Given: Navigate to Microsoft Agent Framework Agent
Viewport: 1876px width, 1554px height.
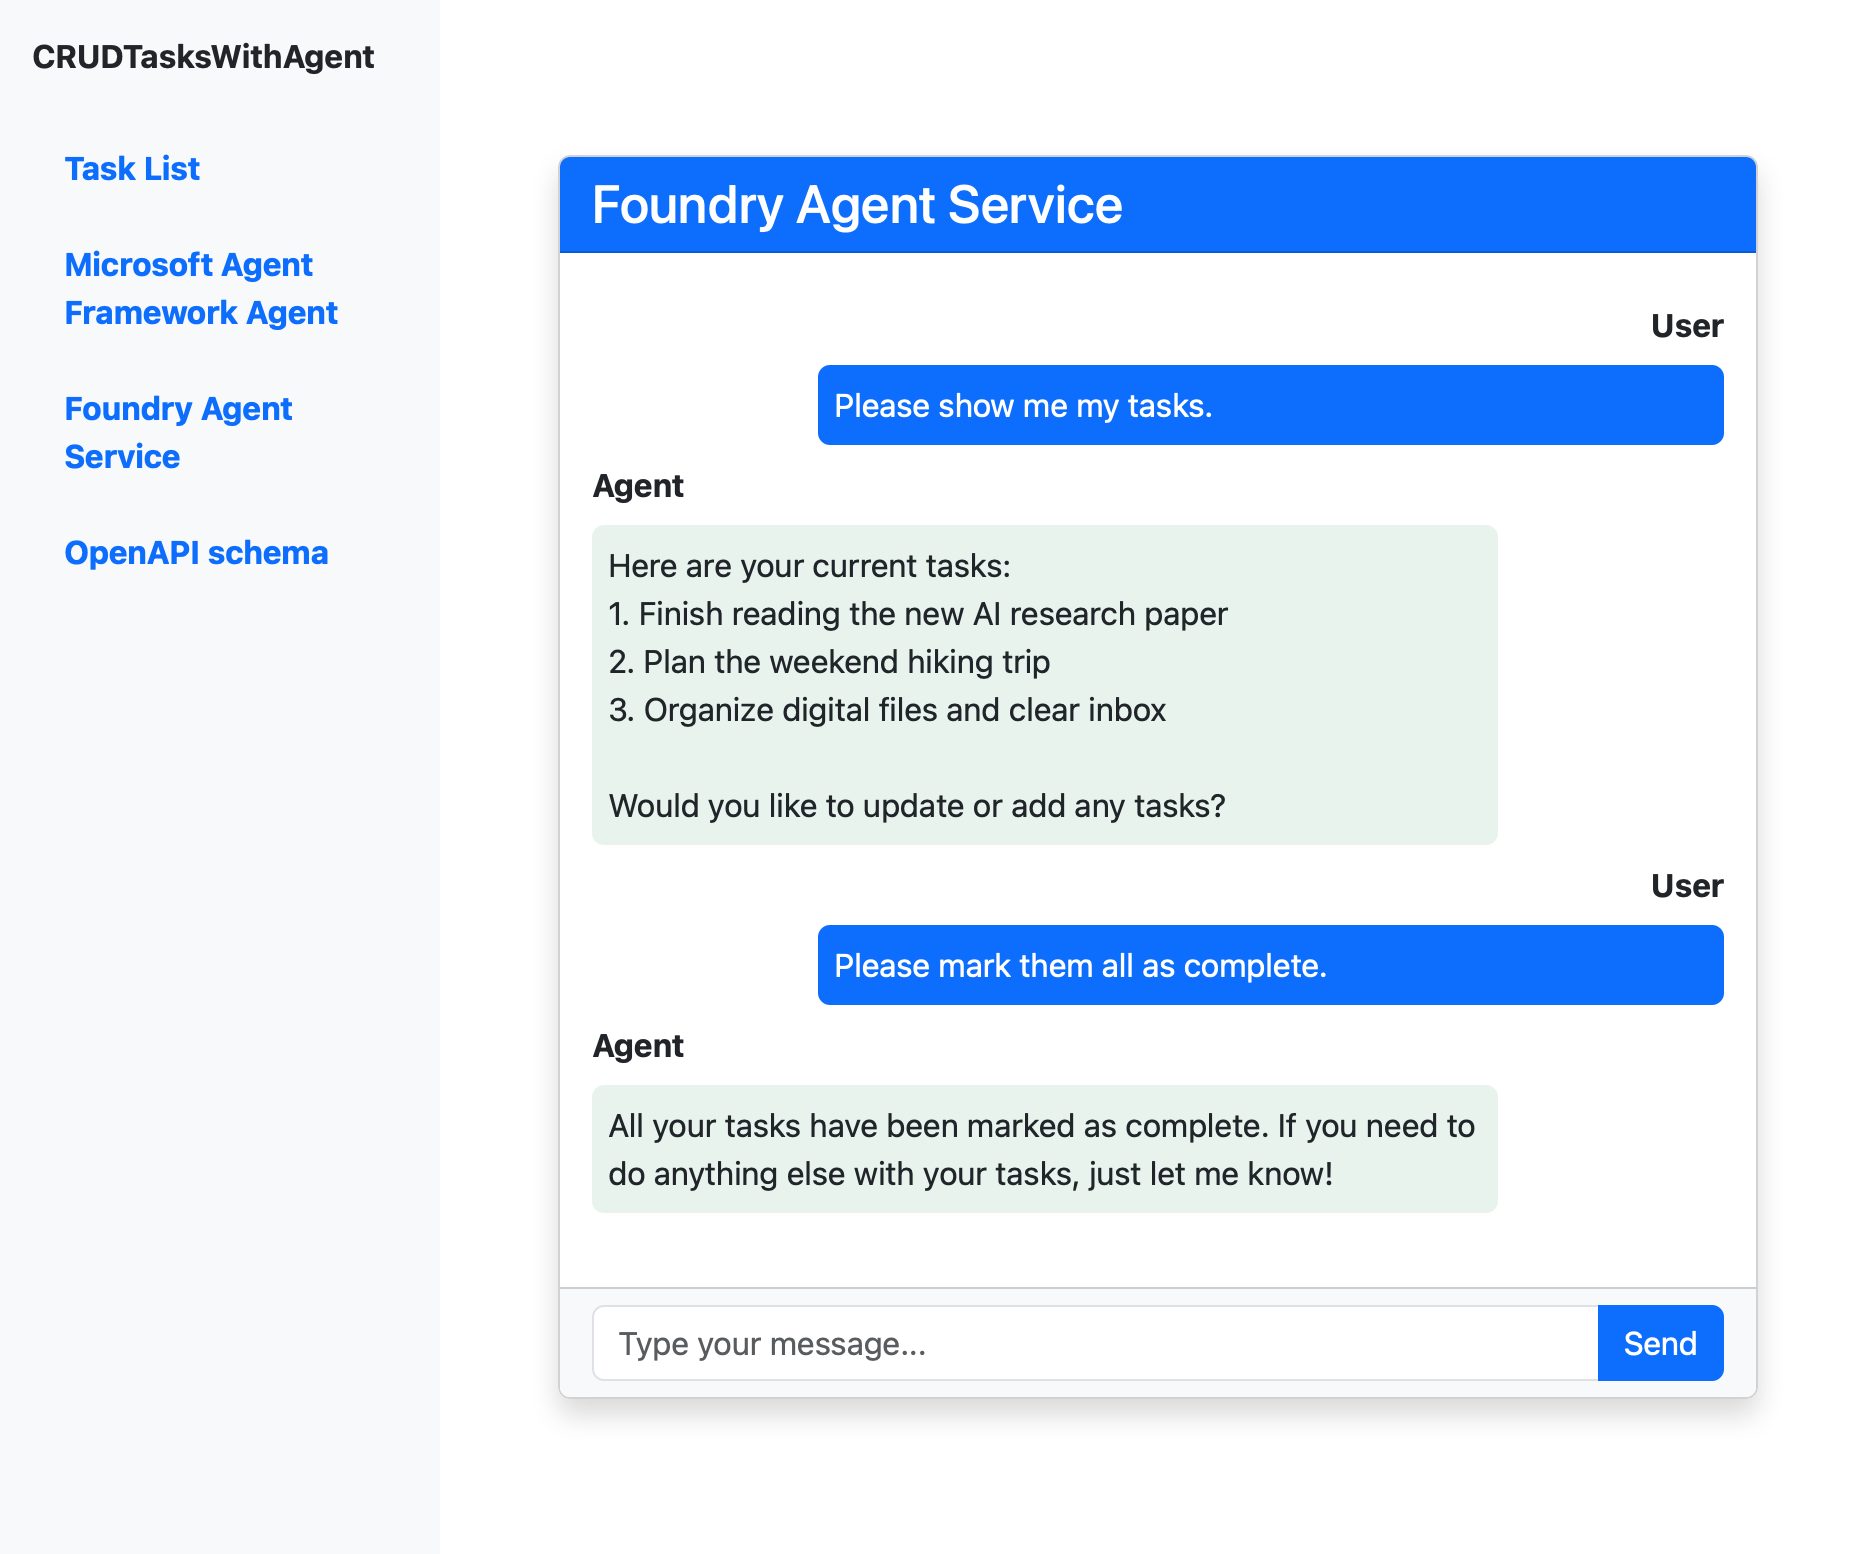Looking at the screenshot, I should (201, 288).
